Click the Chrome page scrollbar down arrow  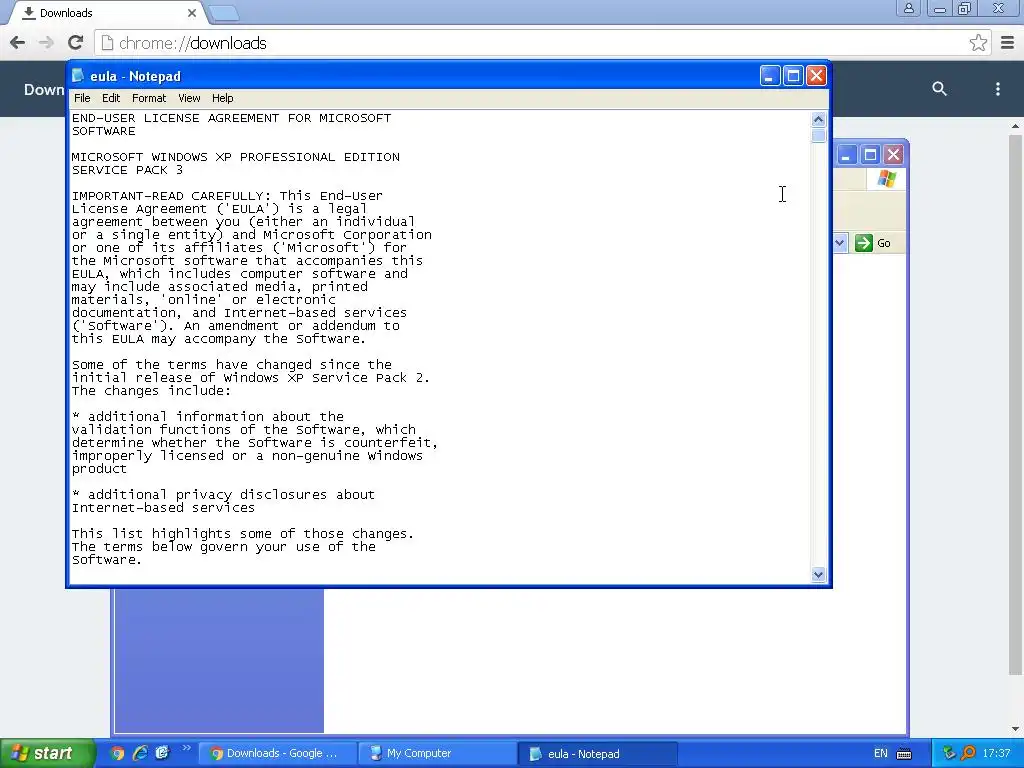(1016, 729)
